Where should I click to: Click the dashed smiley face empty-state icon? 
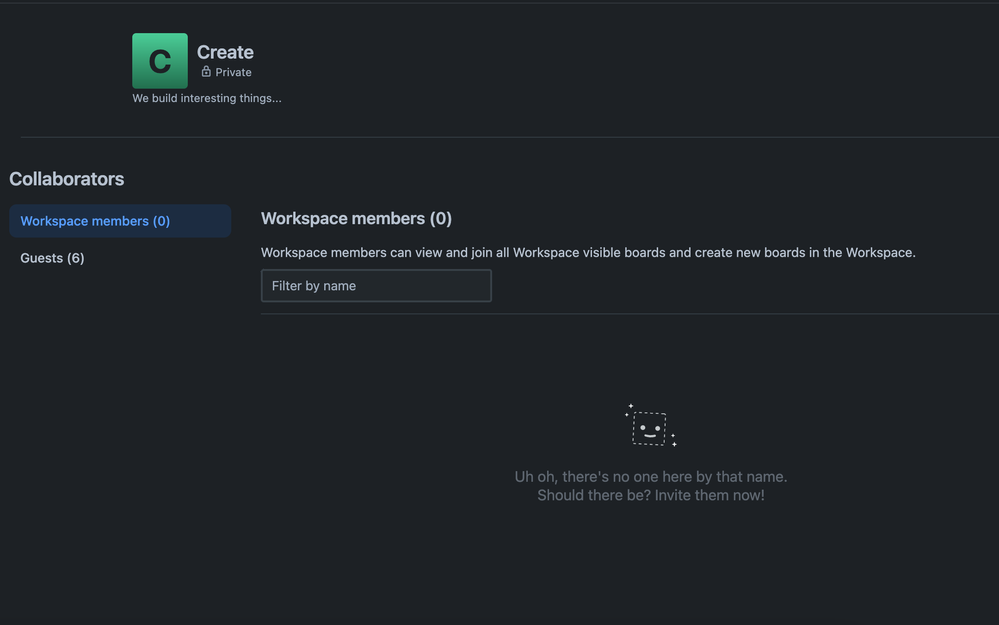point(649,429)
